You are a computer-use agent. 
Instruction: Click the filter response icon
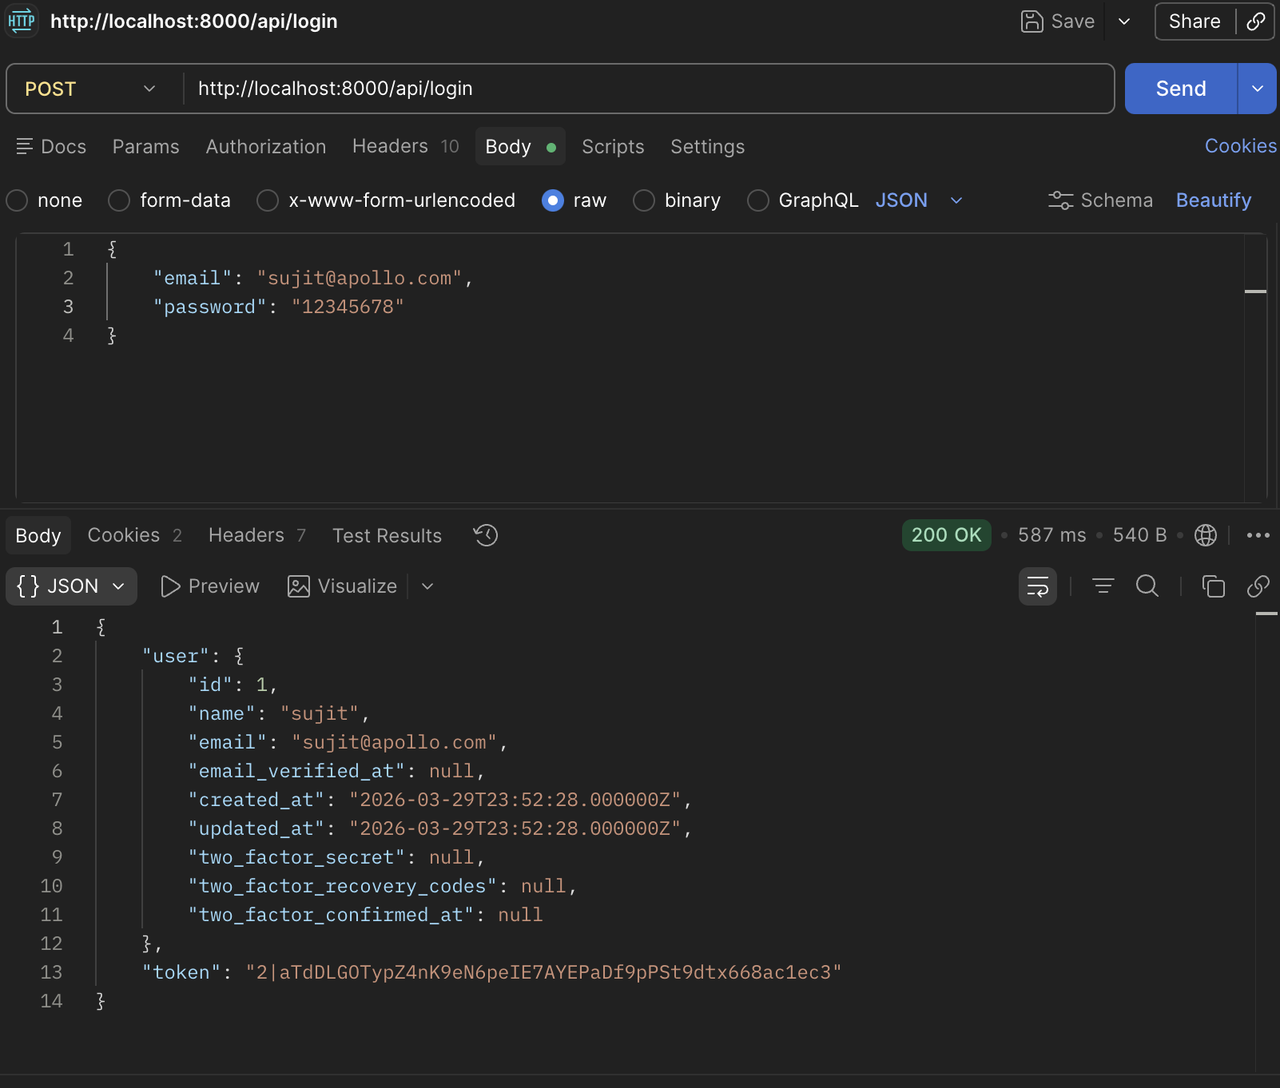(x=1103, y=586)
